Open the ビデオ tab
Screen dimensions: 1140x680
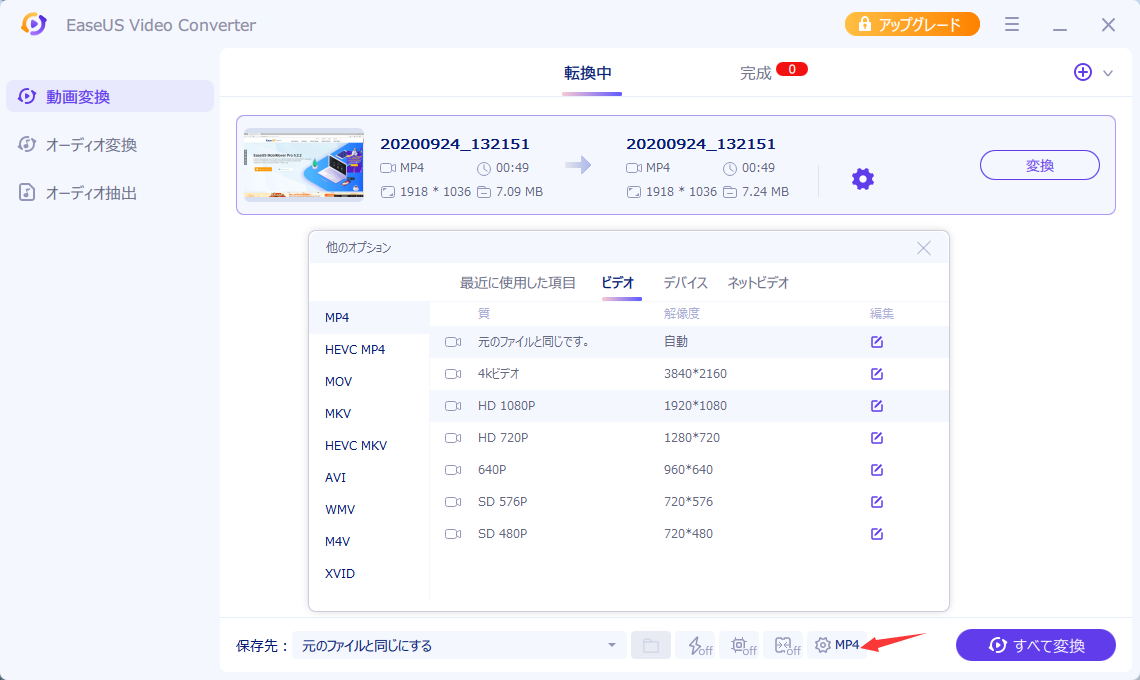point(618,283)
